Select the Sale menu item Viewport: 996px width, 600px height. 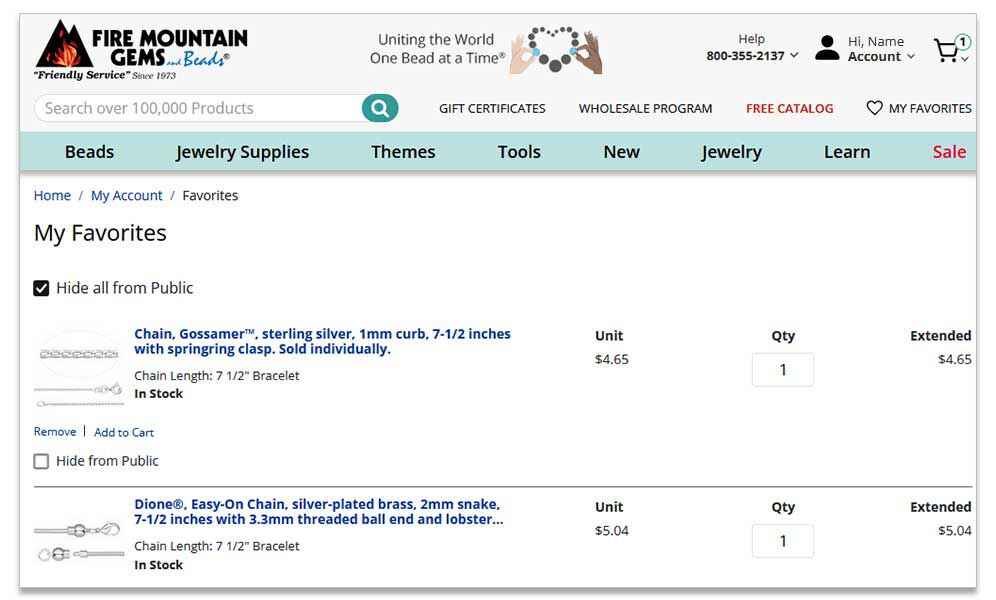(x=949, y=152)
